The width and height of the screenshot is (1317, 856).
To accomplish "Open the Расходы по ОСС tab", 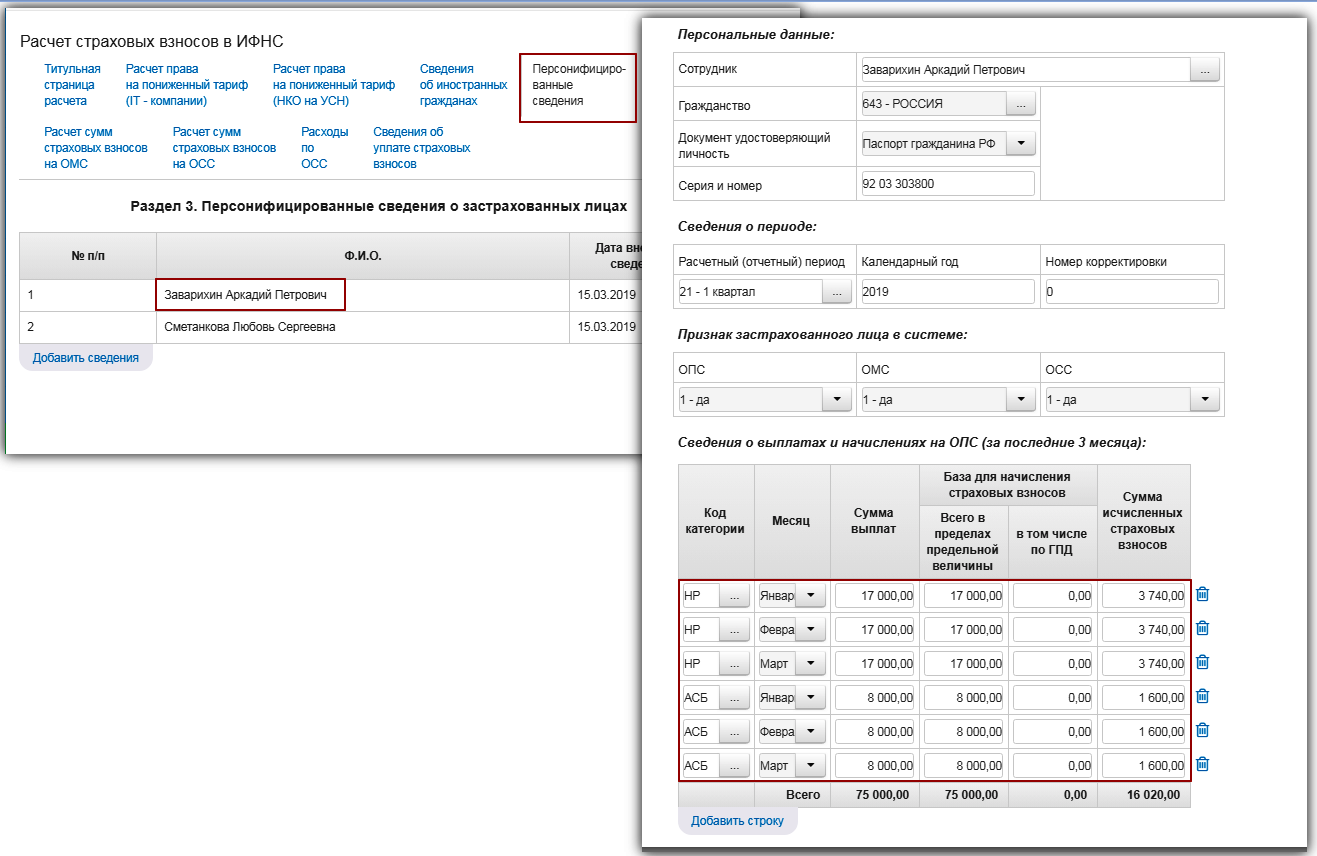I will click(324, 148).
